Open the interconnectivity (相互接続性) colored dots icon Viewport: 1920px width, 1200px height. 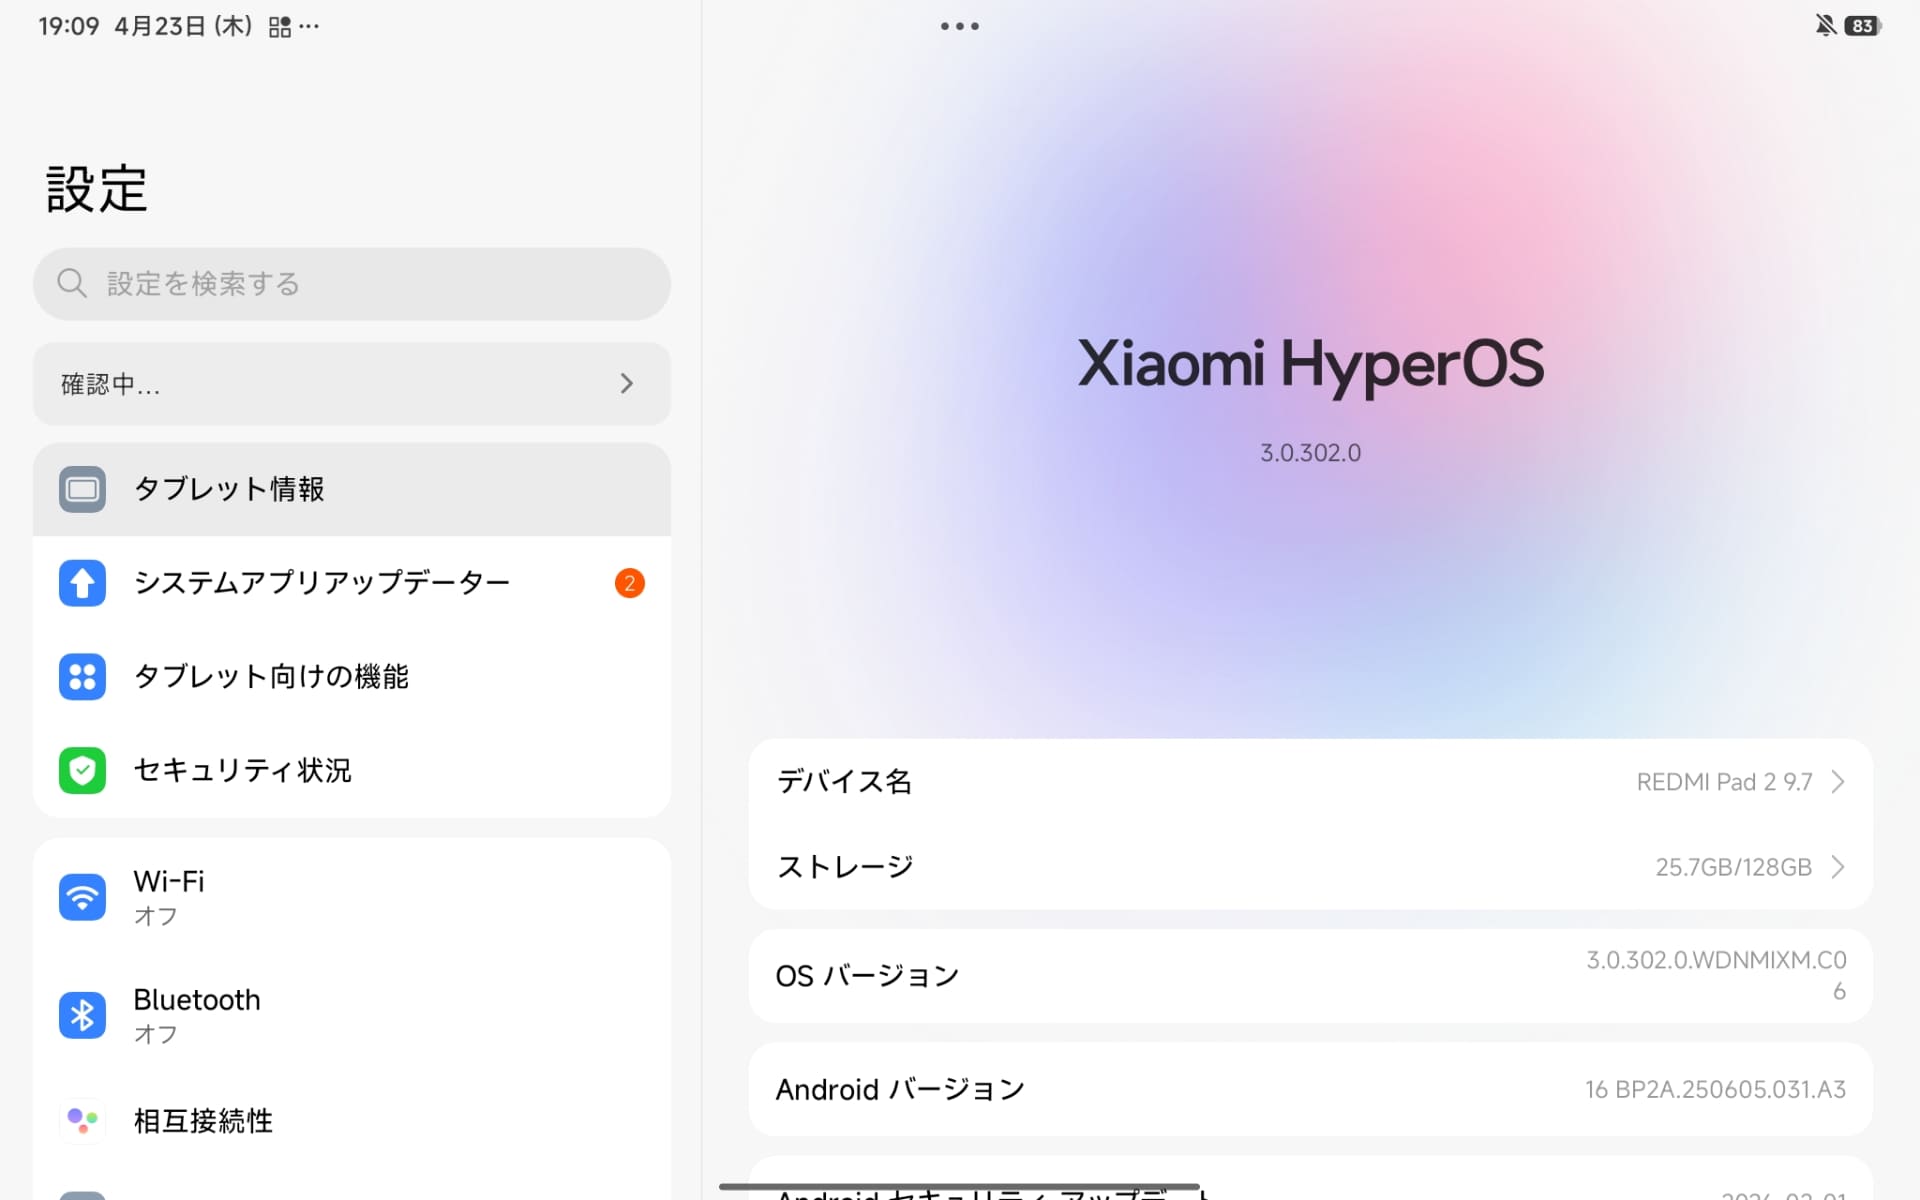pyautogui.click(x=82, y=1120)
